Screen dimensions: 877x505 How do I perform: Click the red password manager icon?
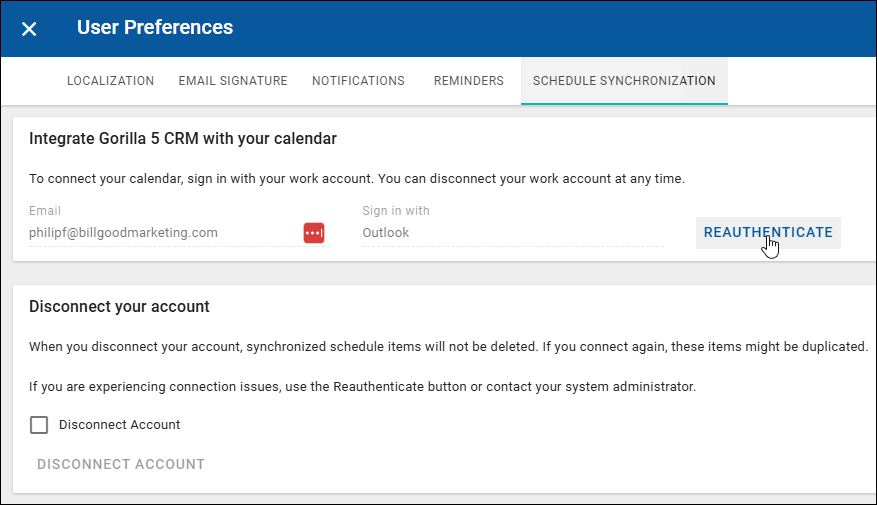pyautogui.click(x=314, y=232)
